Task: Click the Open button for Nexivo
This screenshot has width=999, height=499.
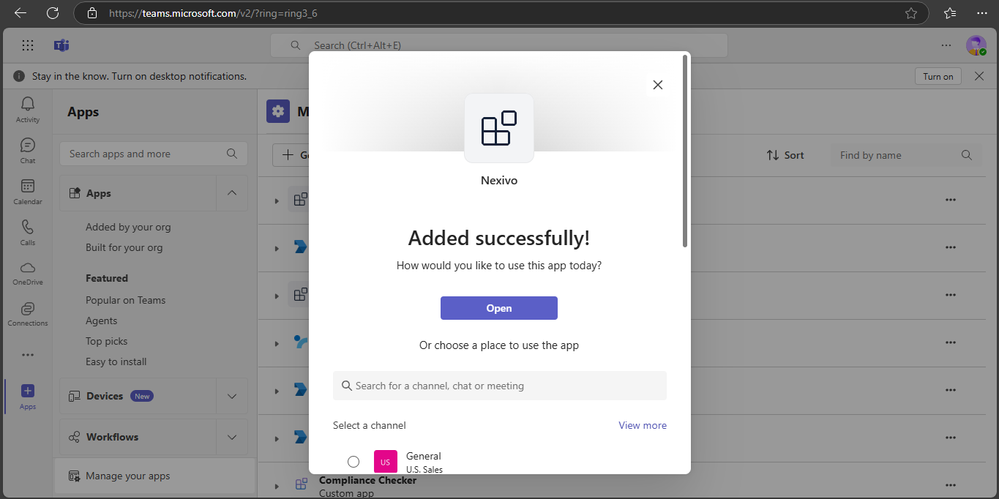Action: tap(499, 308)
